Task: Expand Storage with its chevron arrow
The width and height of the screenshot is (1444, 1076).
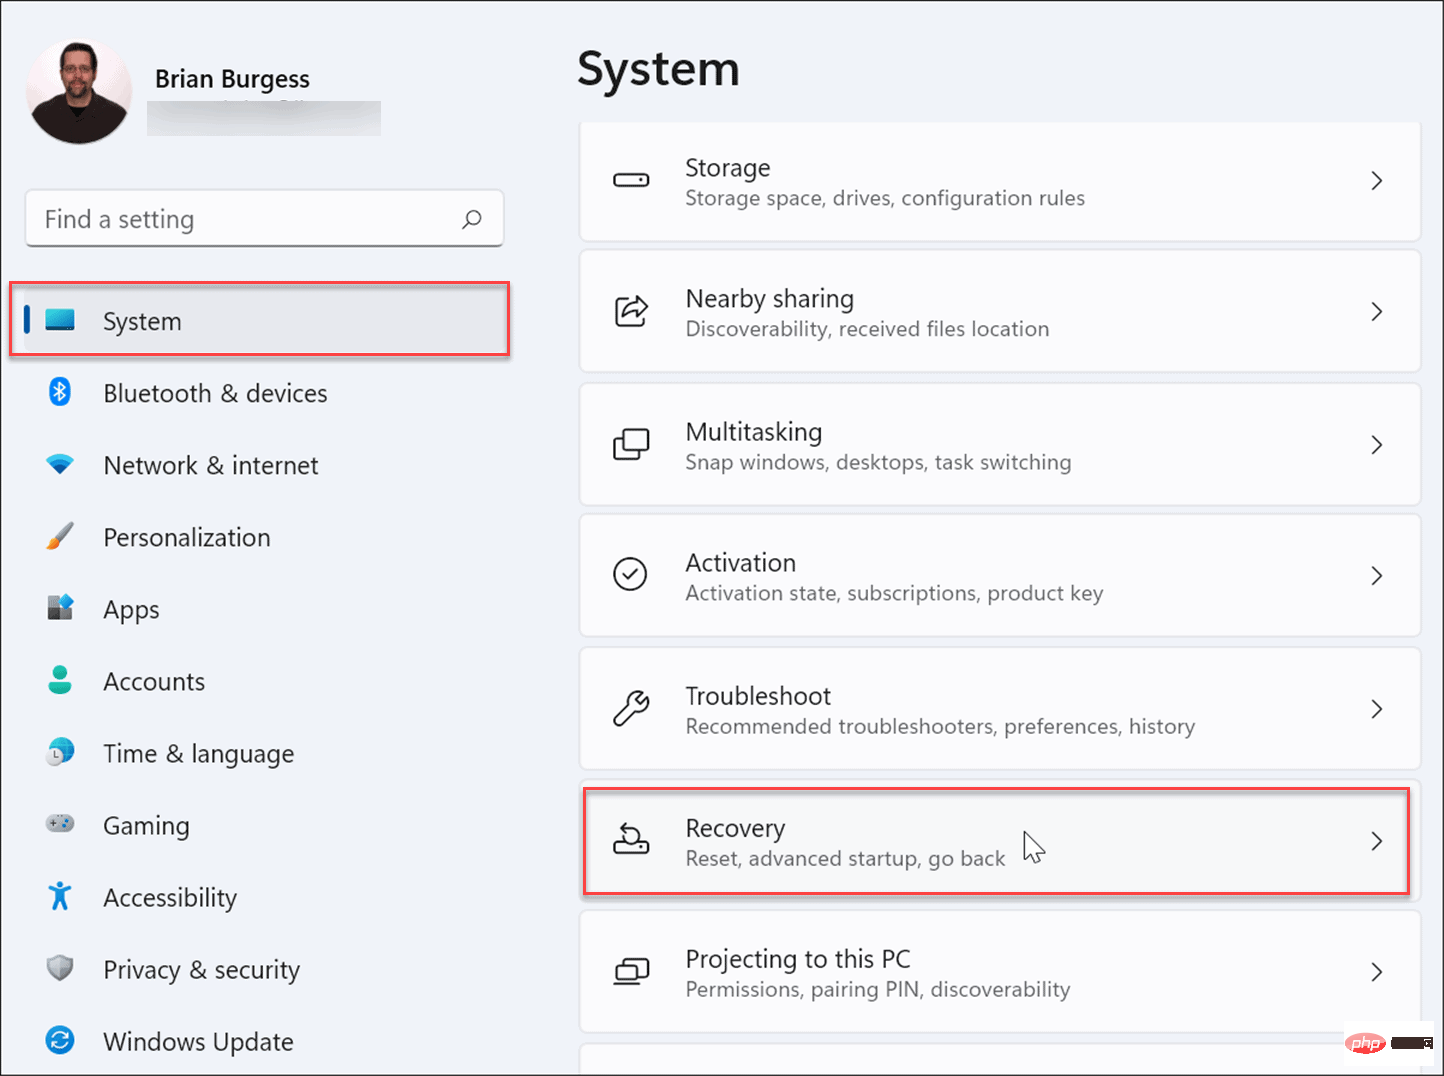Action: (1377, 181)
